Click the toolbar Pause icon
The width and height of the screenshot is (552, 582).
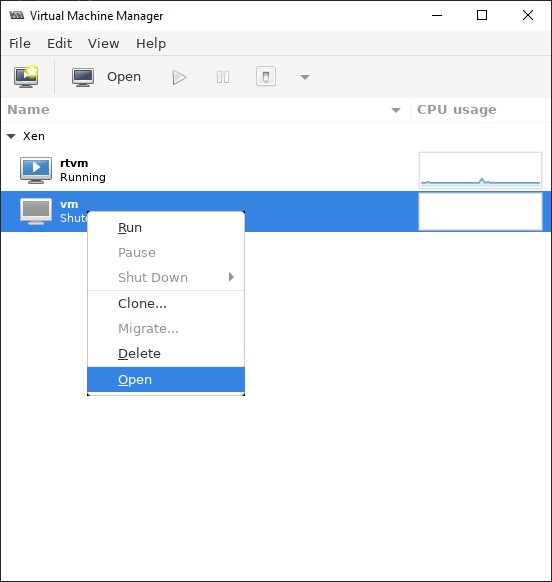tap(223, 77)
